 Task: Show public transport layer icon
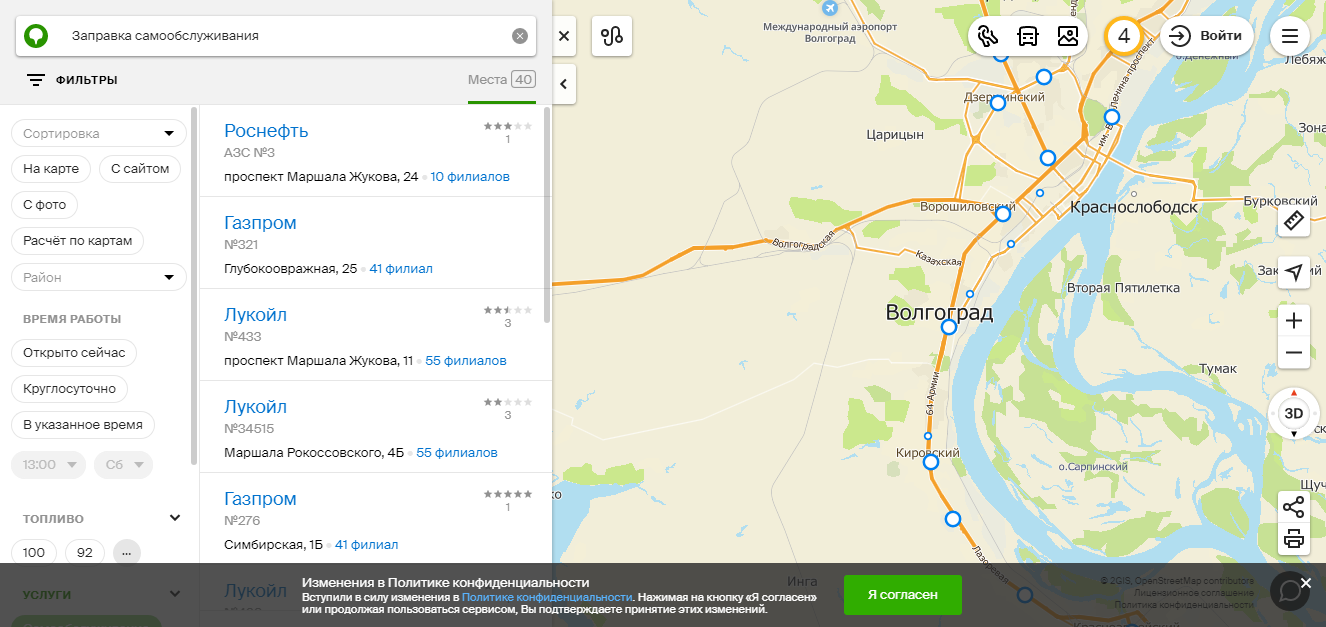pyautogui.click(x=1028, y=36)
